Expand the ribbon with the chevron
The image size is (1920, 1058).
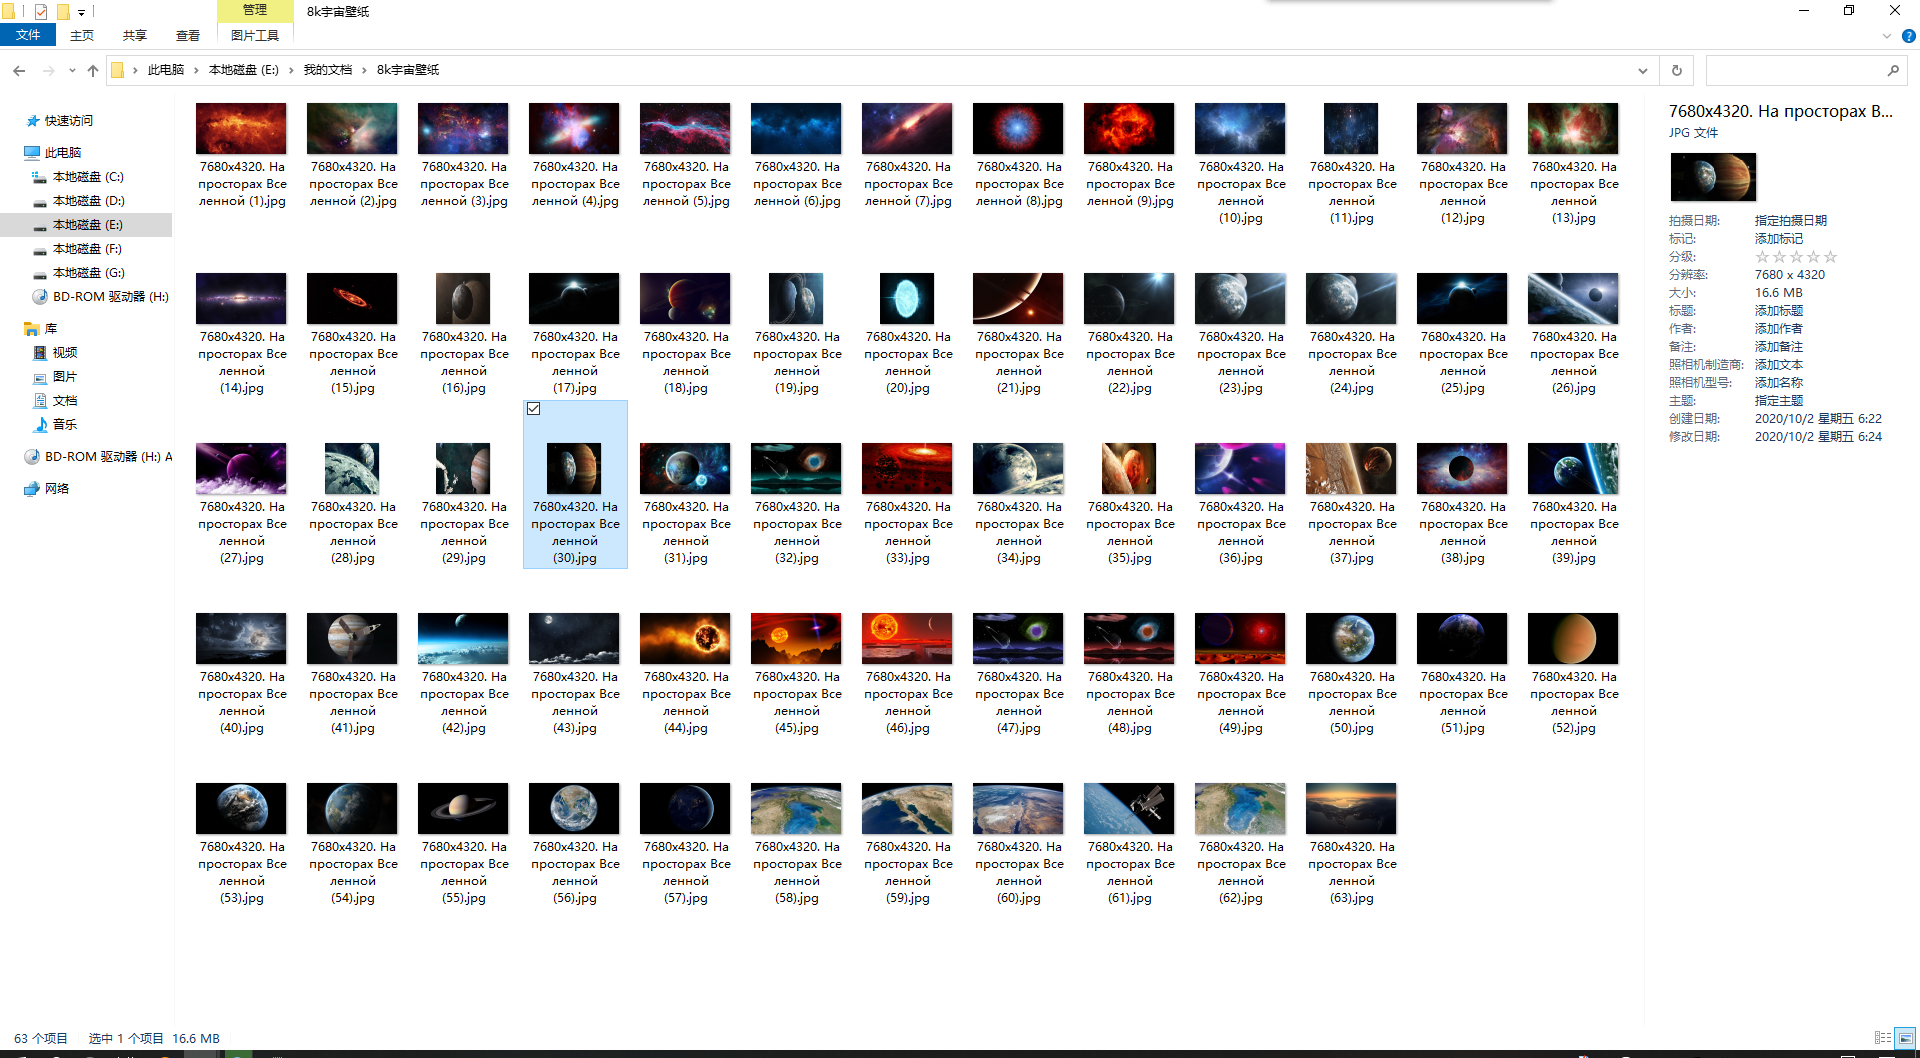pos(1887,36)
